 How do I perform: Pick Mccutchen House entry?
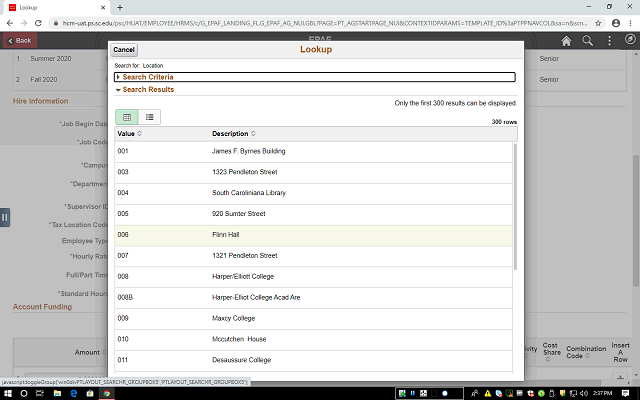(239, 339)
